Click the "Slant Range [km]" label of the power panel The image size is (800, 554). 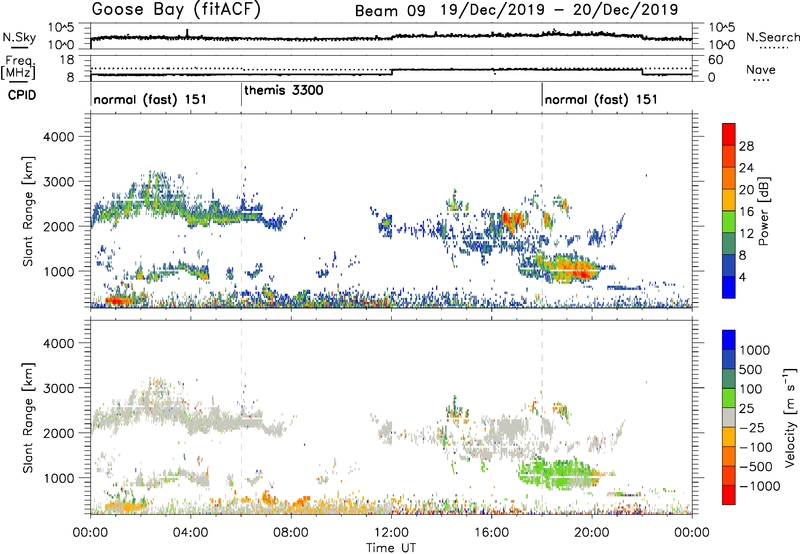click(x=28, y=211)
